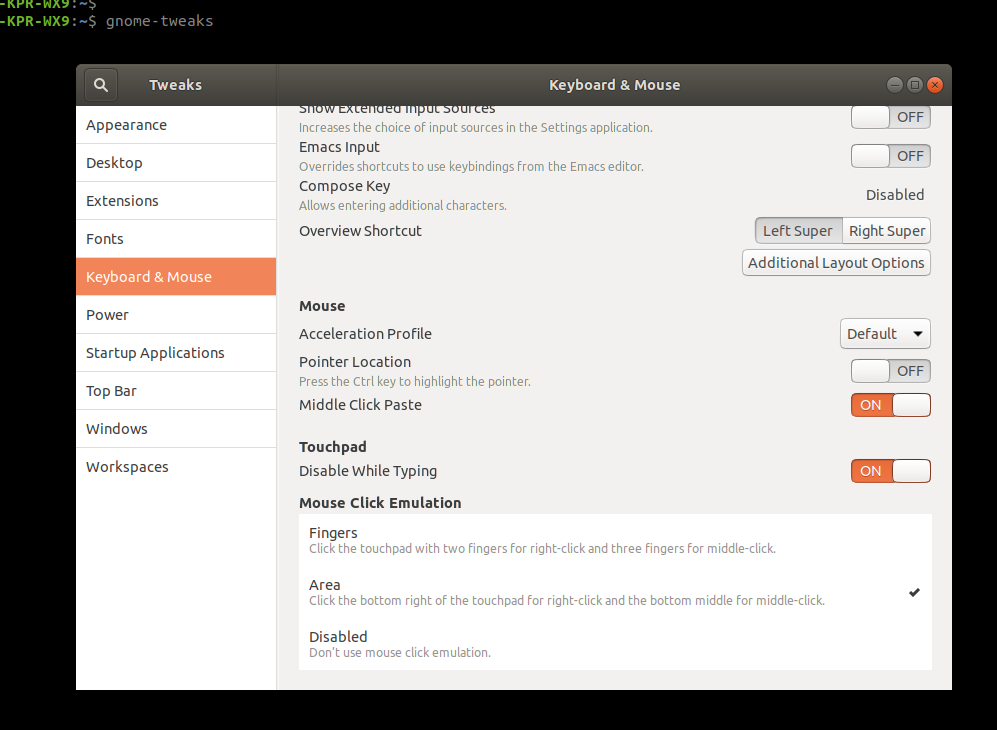The height and width of the screenshot is (730, 997).
Task: Open the Fonts settings section
Action: click(x=104, y=238)
